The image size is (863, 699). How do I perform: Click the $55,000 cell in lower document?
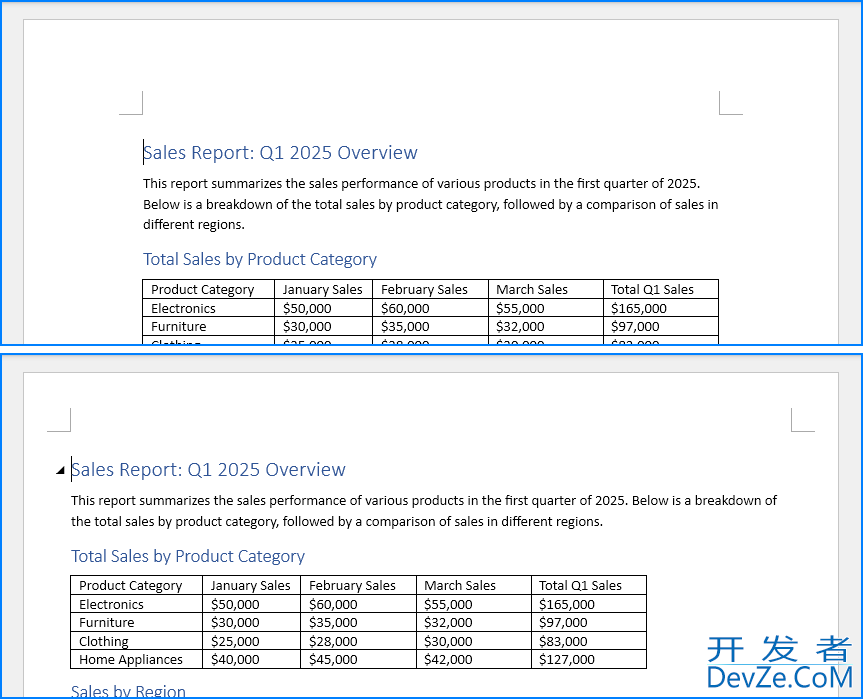click(x=474, y=604)
